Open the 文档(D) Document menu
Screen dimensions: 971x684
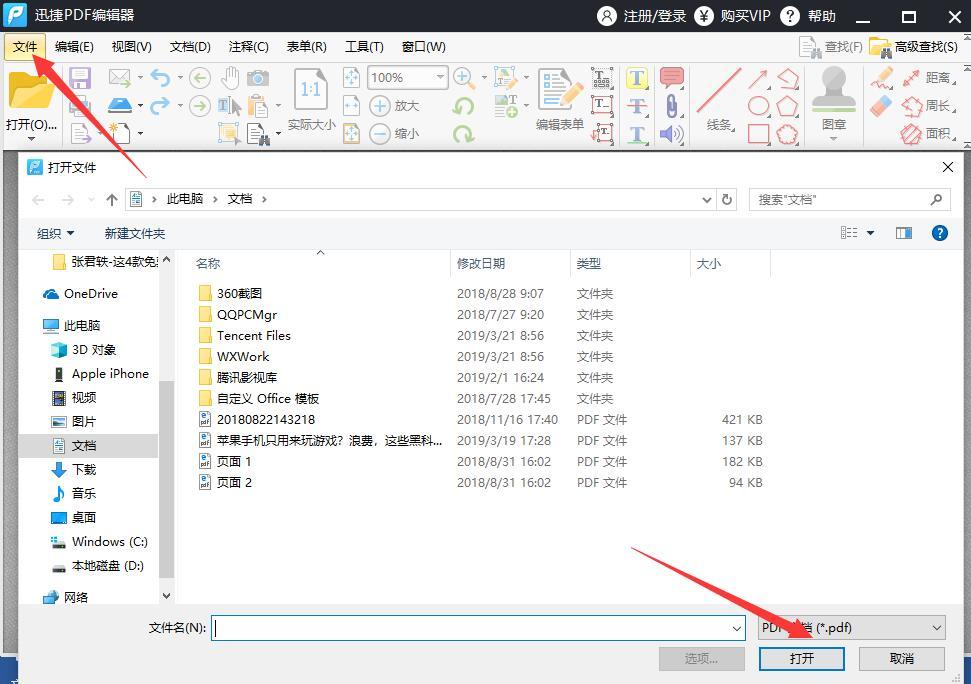pos(190,47)
